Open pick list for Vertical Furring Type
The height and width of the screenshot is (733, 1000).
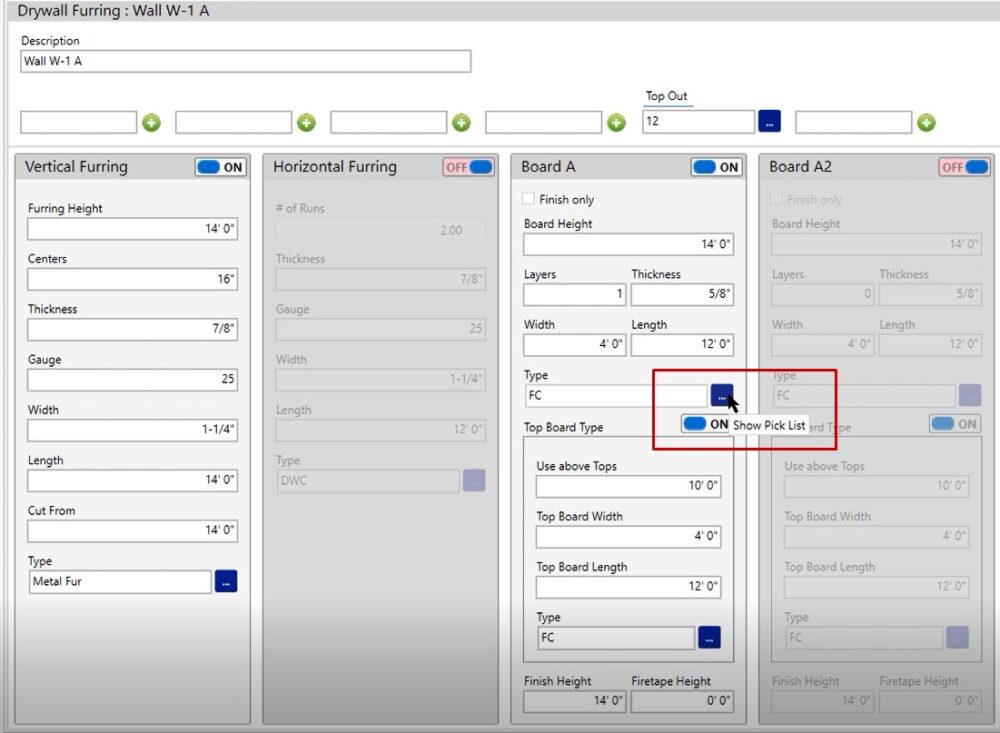226,581
